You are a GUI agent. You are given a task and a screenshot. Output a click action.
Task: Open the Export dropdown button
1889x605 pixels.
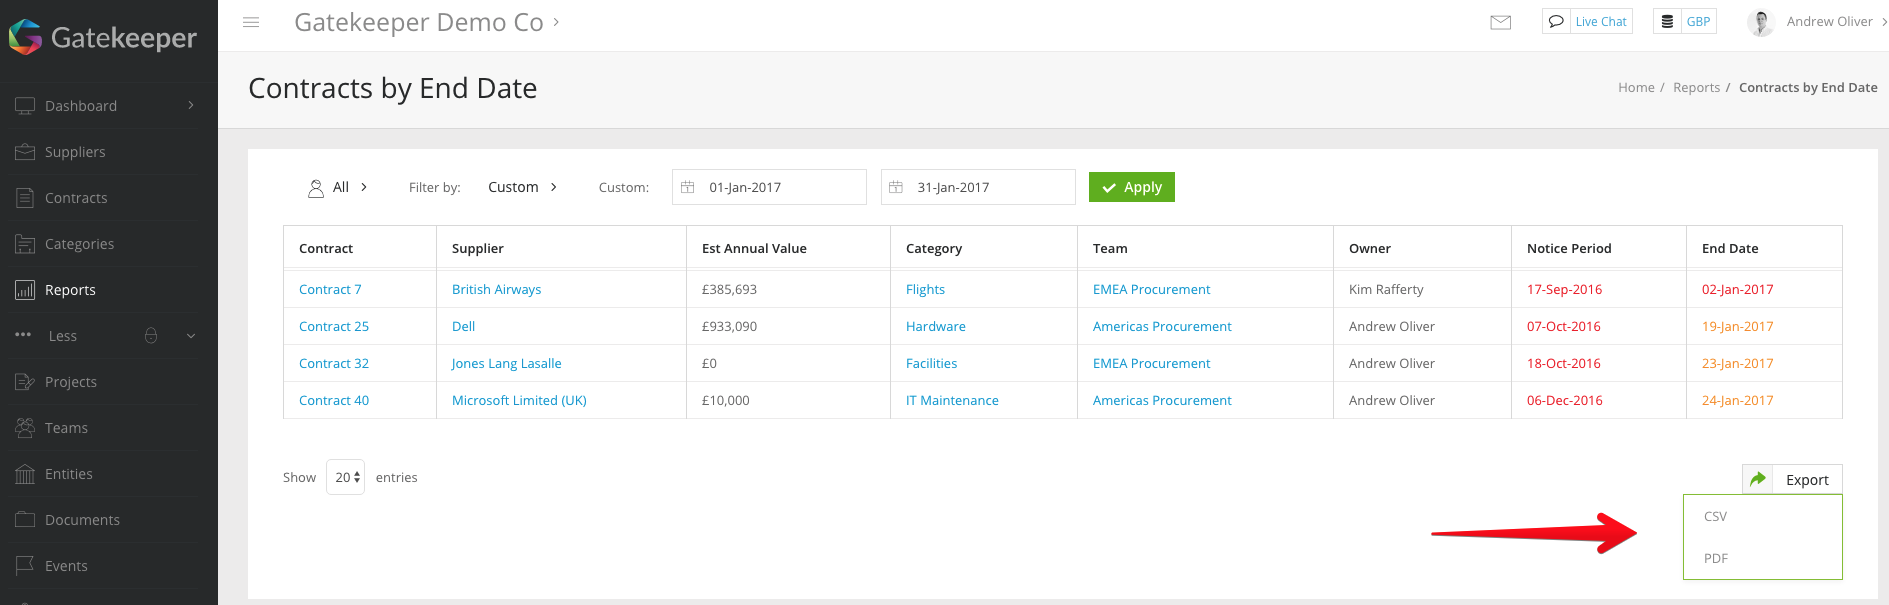tap(1792, 479)
